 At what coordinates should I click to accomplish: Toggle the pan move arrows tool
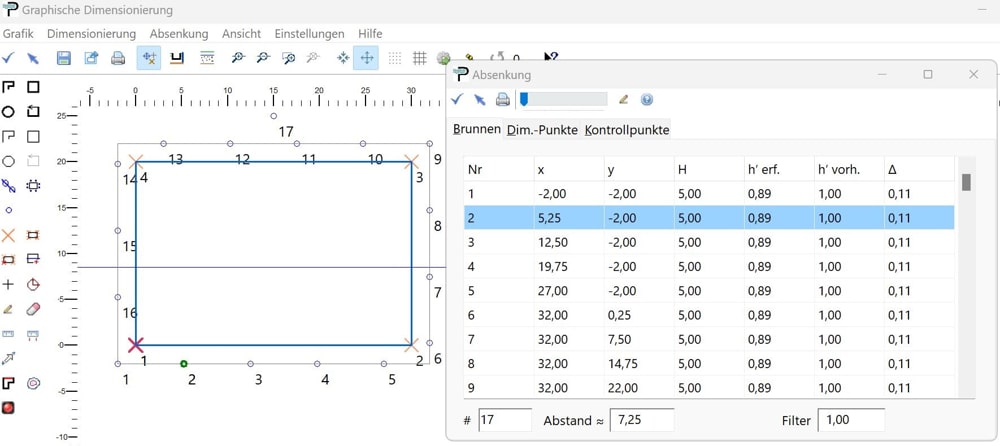(367, 58)
